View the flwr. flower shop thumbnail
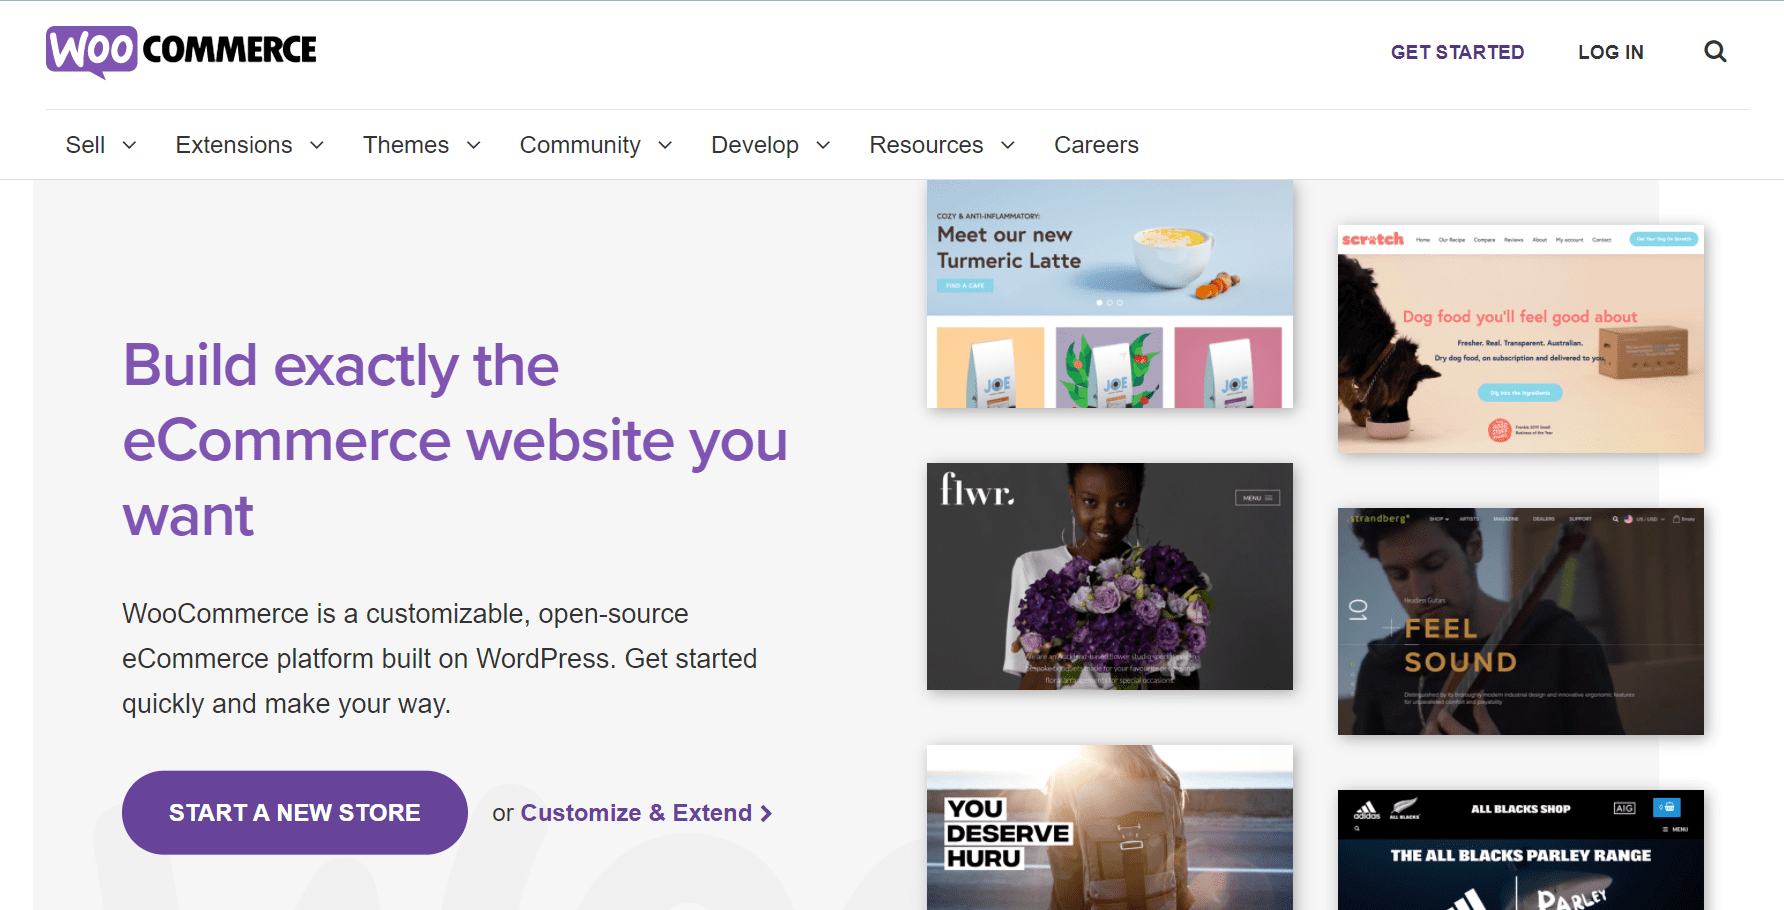Image resolution: width=1784 pixels, height=910 pixels. [x=1110, y=576]
